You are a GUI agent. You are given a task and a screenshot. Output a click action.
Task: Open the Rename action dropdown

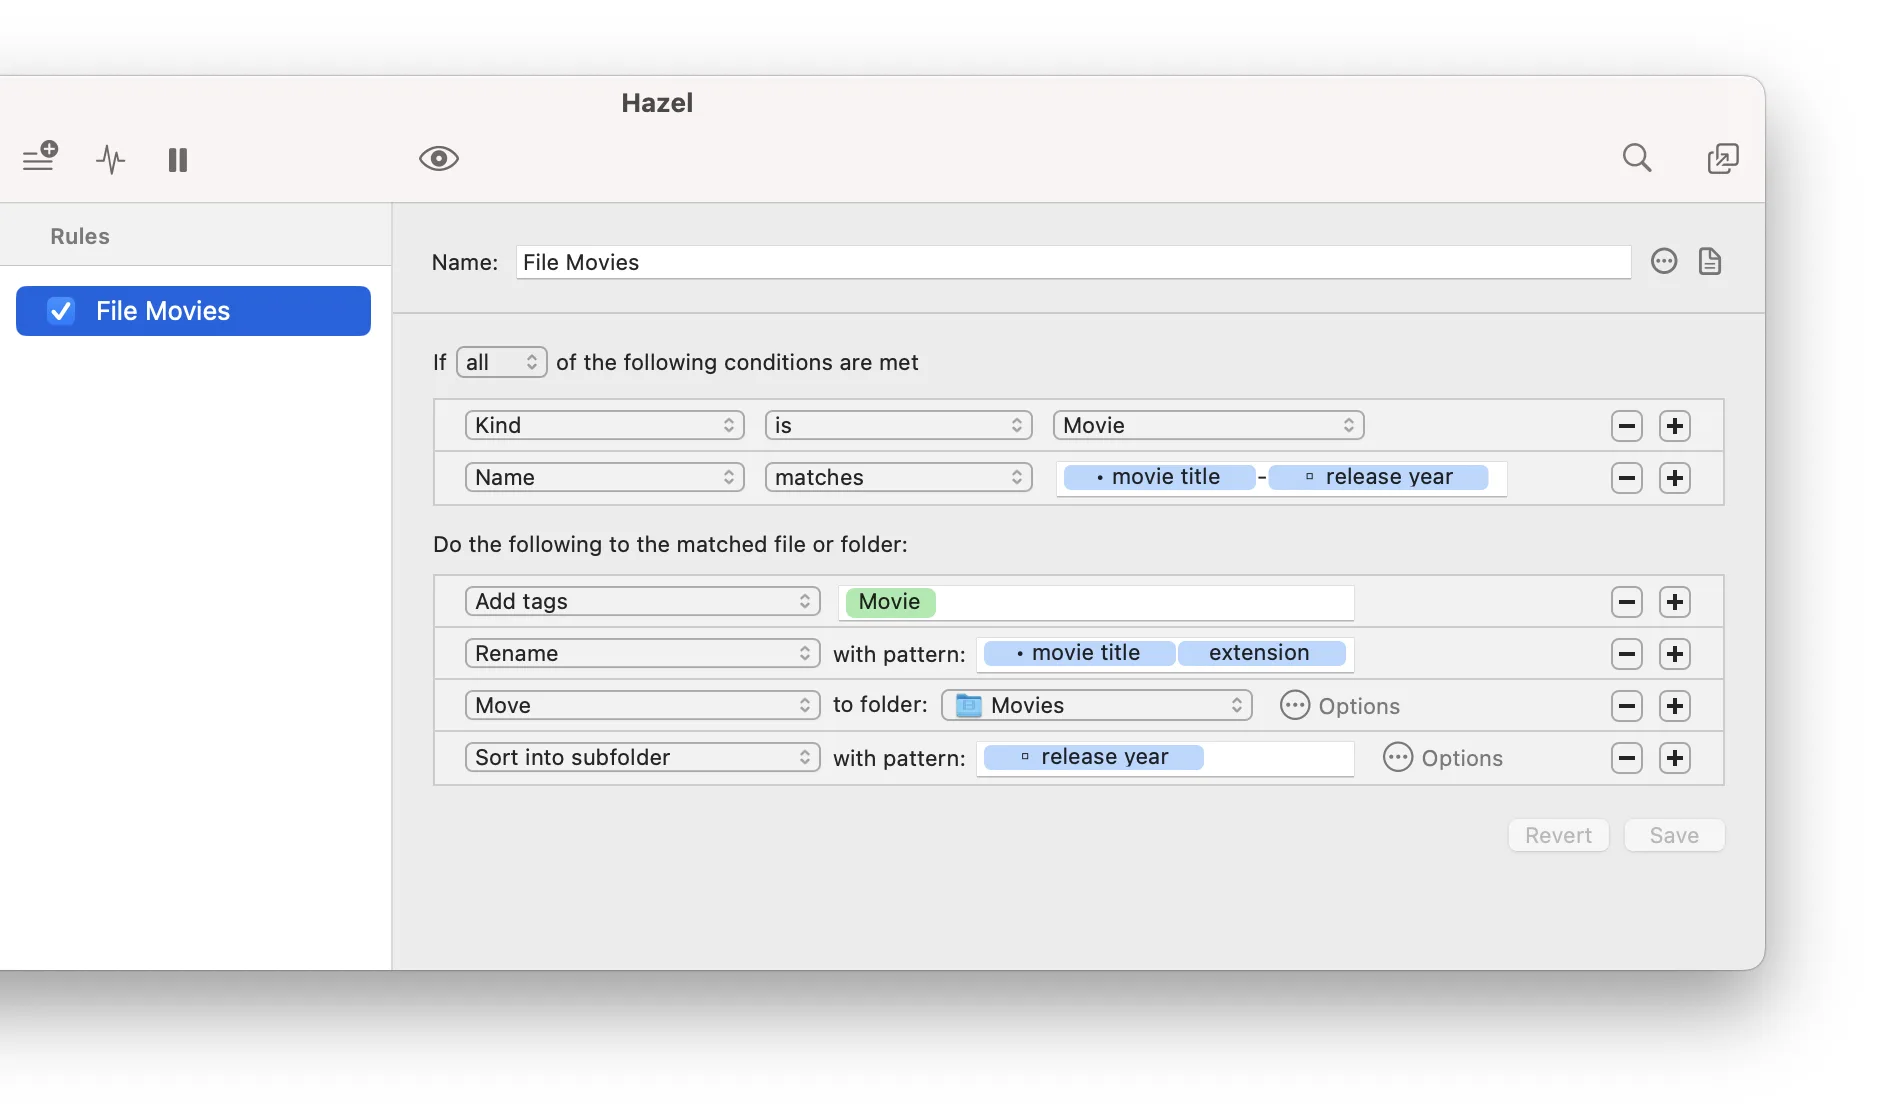[x=642, y=653]
